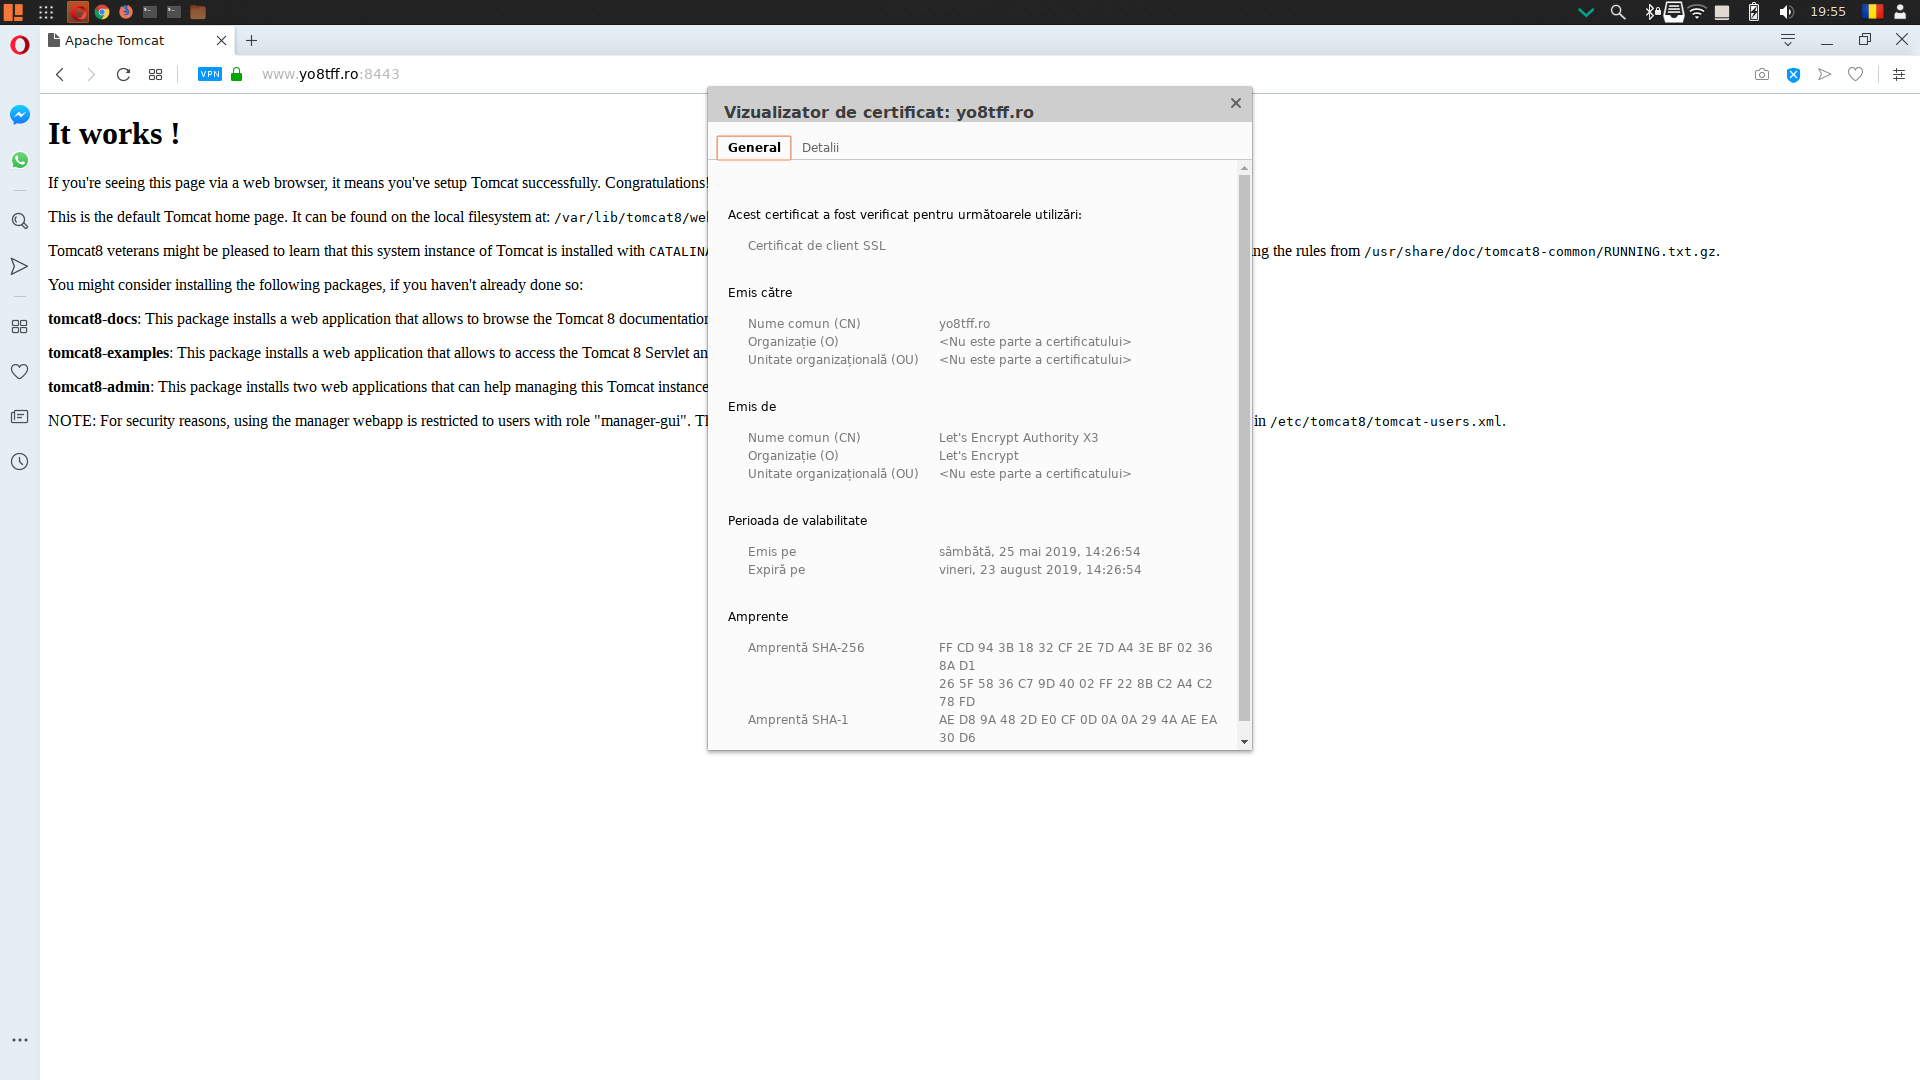This screenshot has width=1920, height=1080.
Task: Click the "Amprentă SHA-1" label
Action: (797, 720)
